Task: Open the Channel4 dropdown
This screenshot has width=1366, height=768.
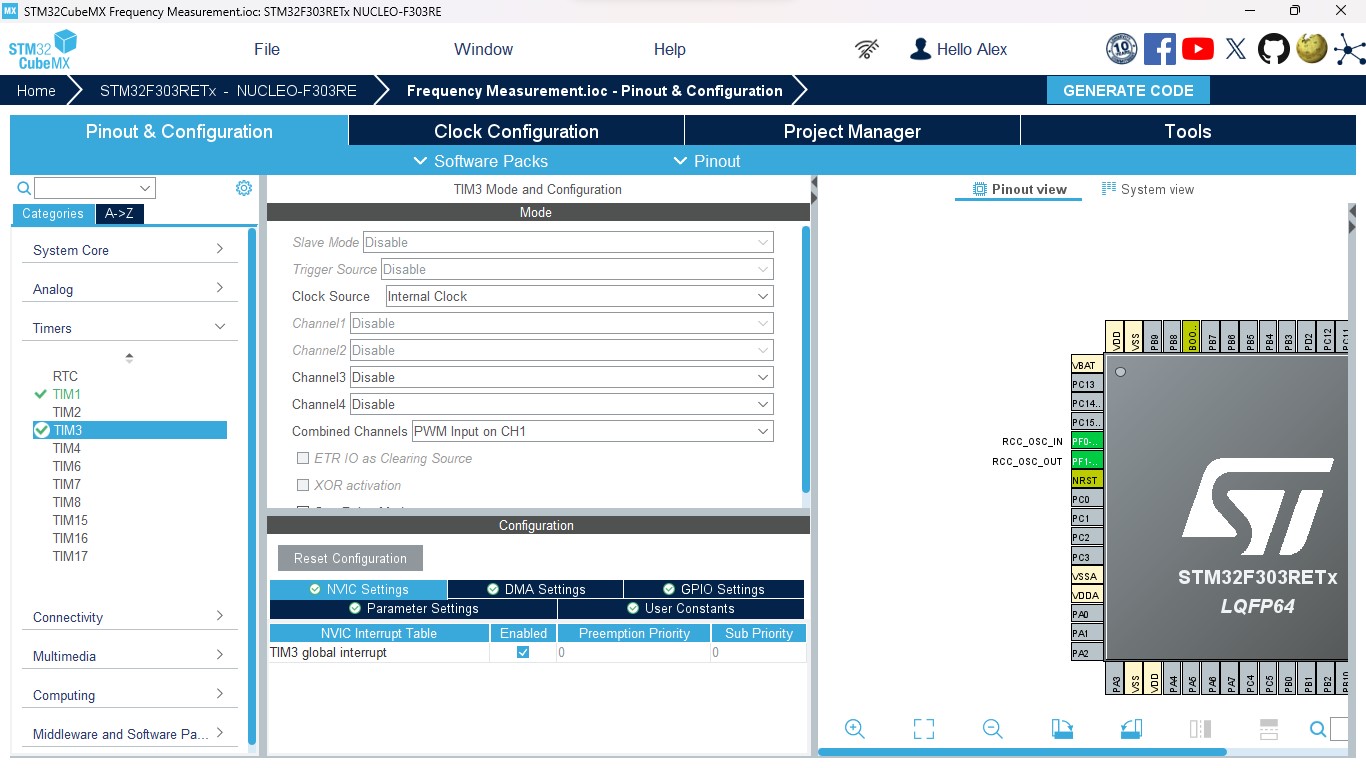Action: (x=561, y=404)
